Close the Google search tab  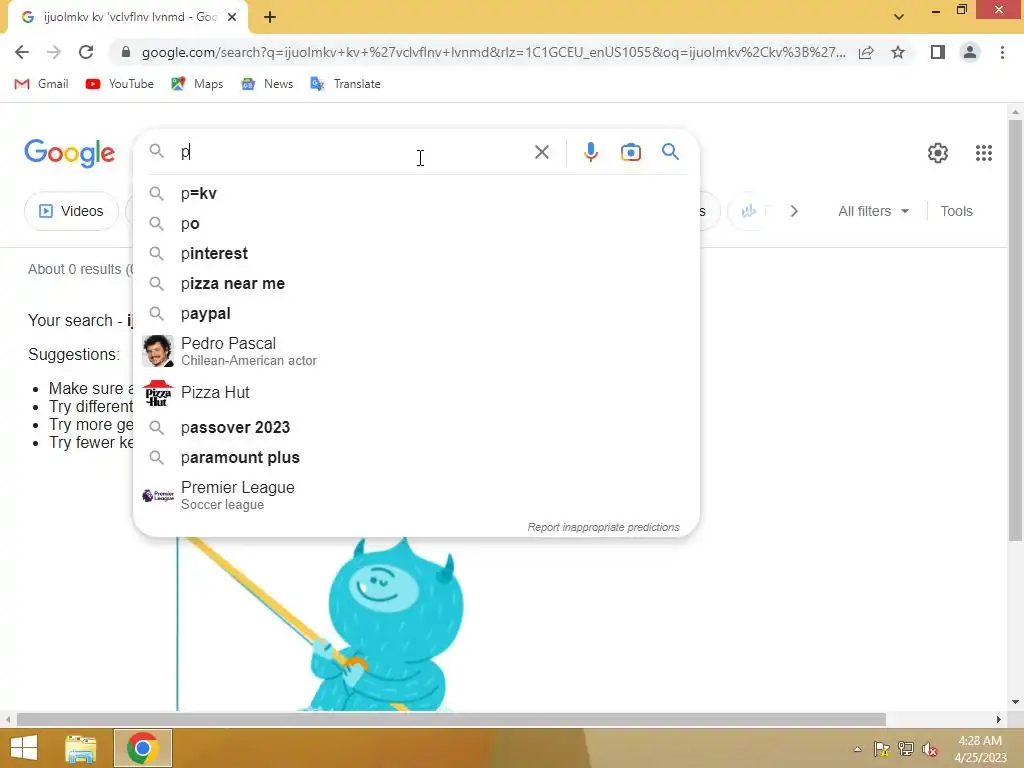pyautogui.click(x=232, y=18)
